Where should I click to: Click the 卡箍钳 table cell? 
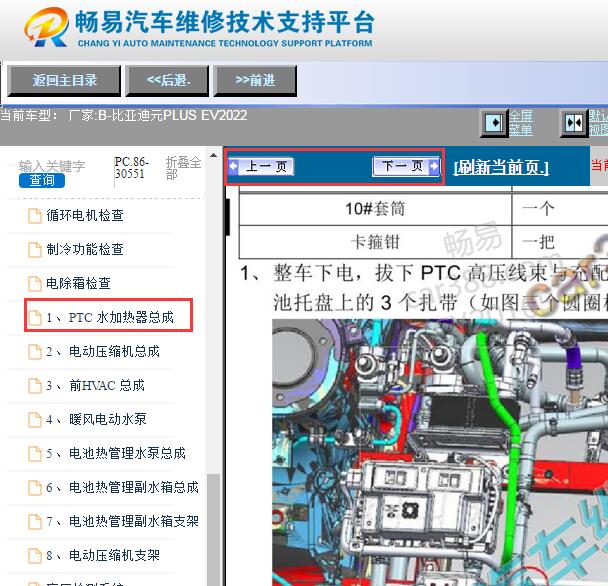[375, 242]
